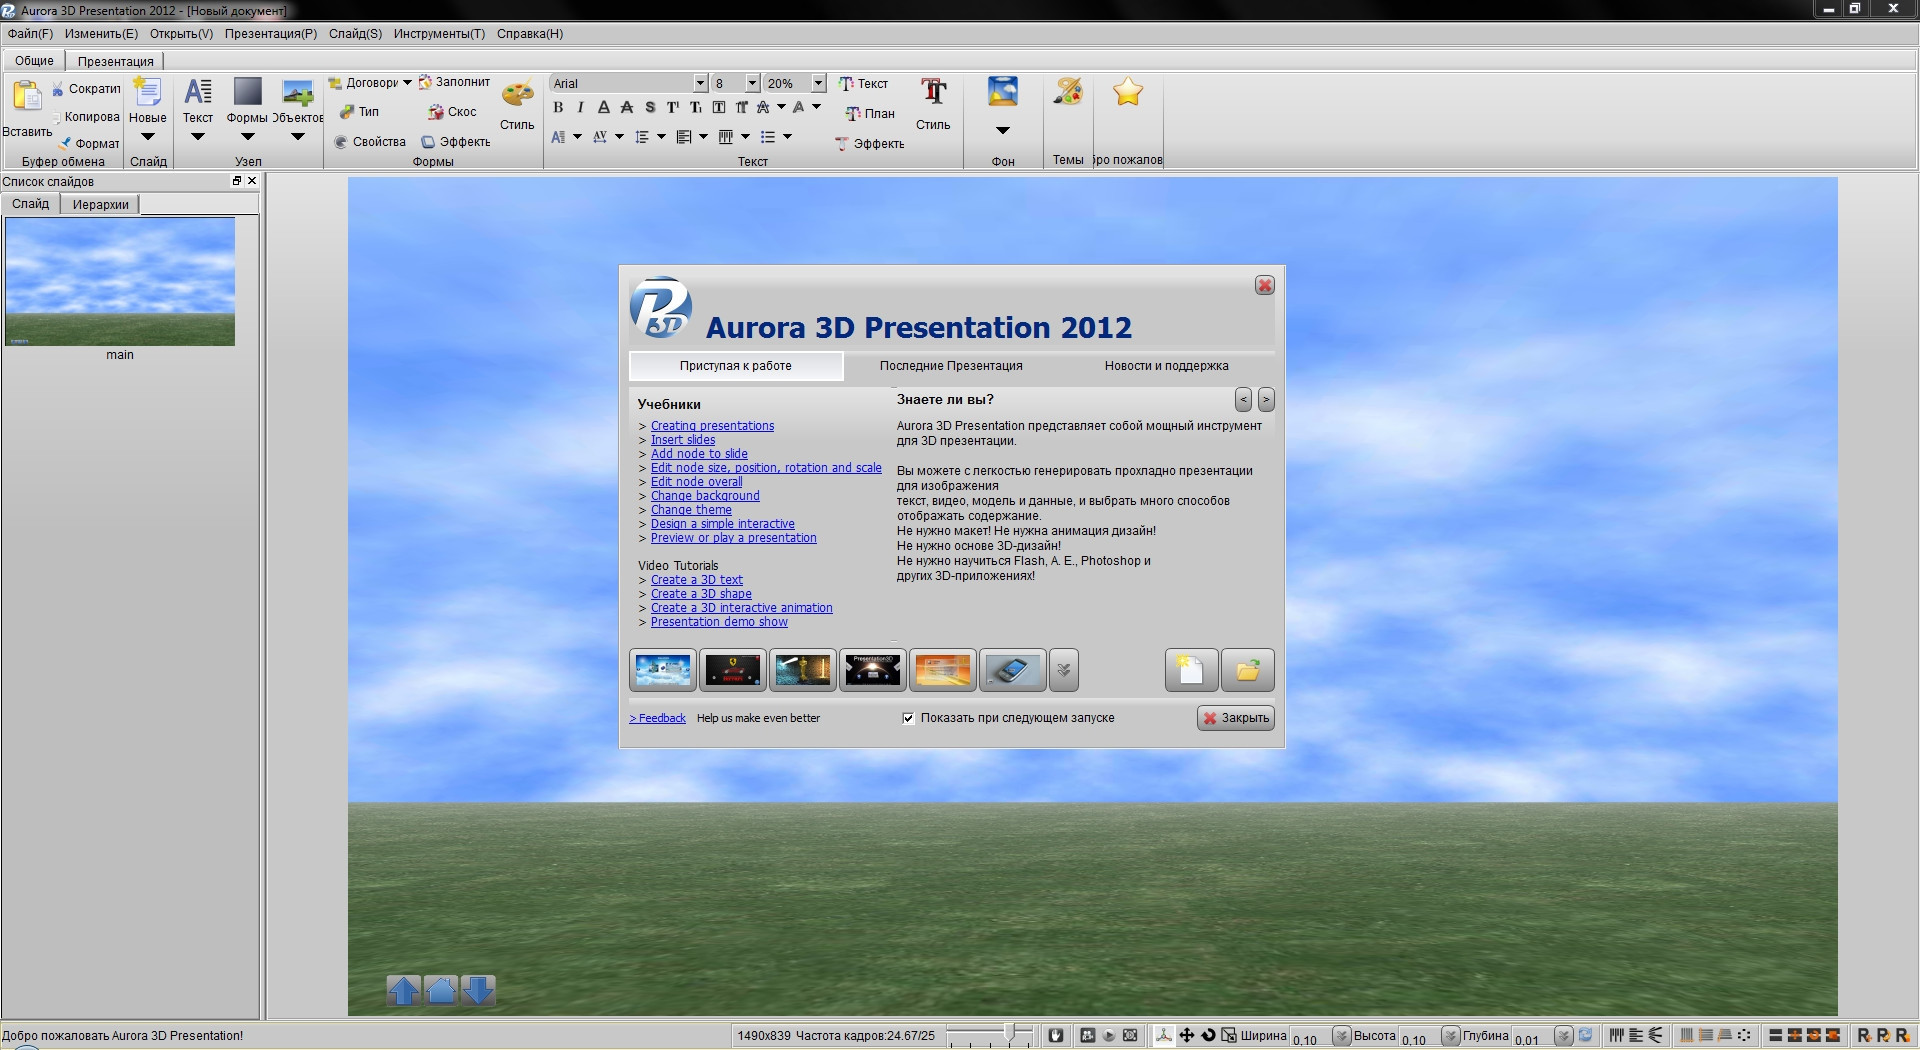Open 'Creating presentations' tutorial link
The width and height of the screenshot is (1920, 1050).
[x=712, y=426]
